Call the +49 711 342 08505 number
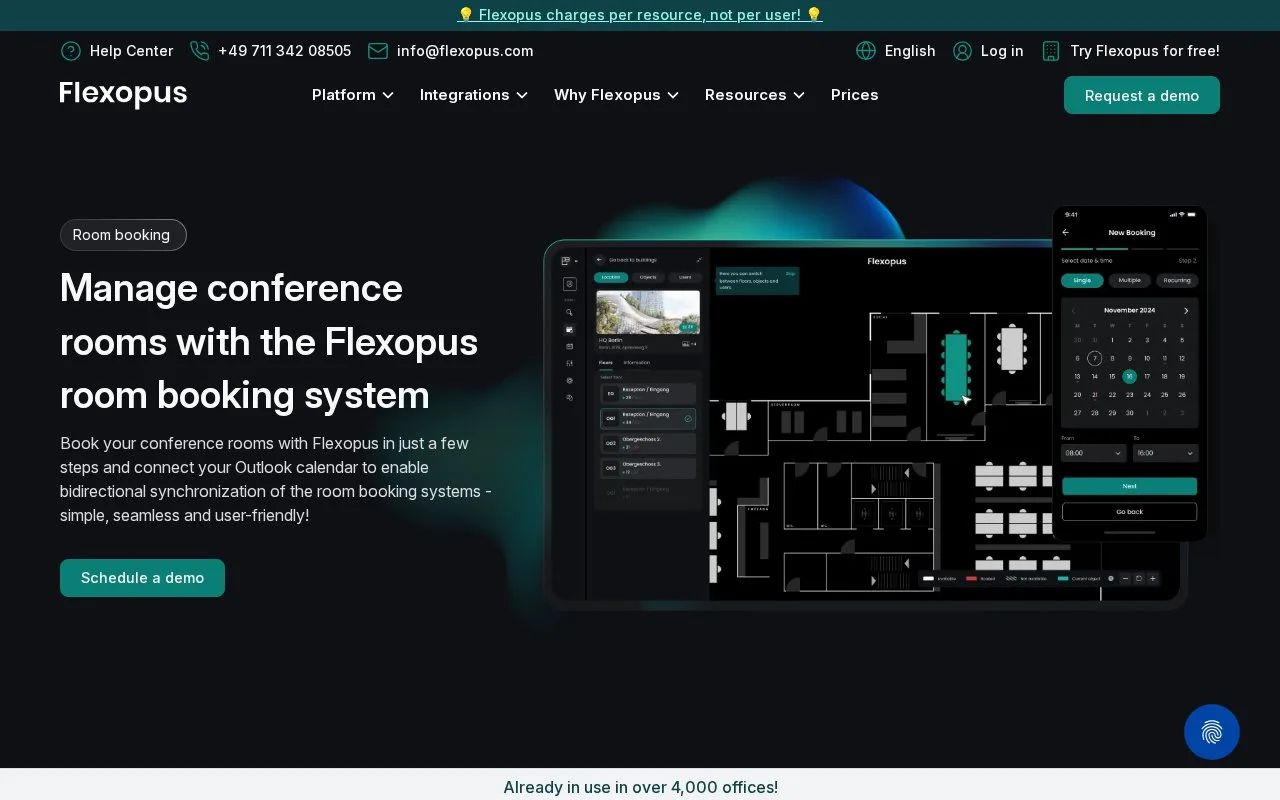1280x800 pixels. 284,51
